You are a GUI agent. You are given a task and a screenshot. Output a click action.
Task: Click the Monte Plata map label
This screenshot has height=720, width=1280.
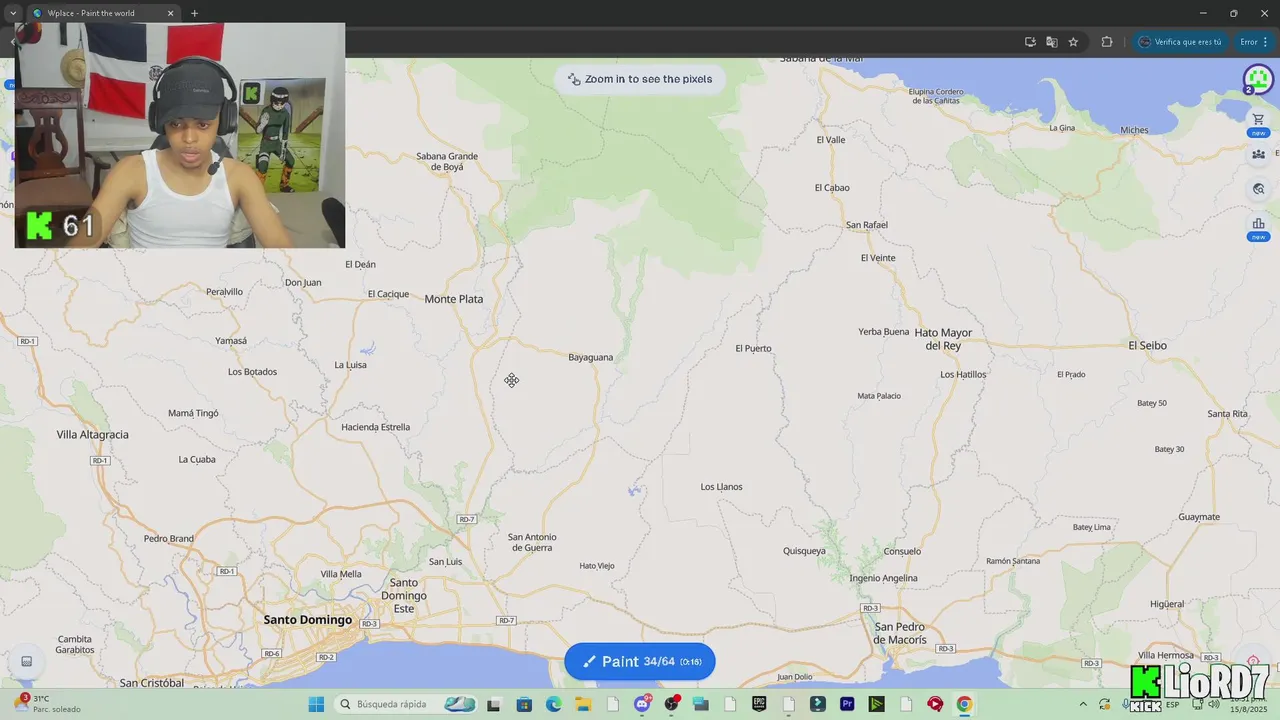point(454,299)
